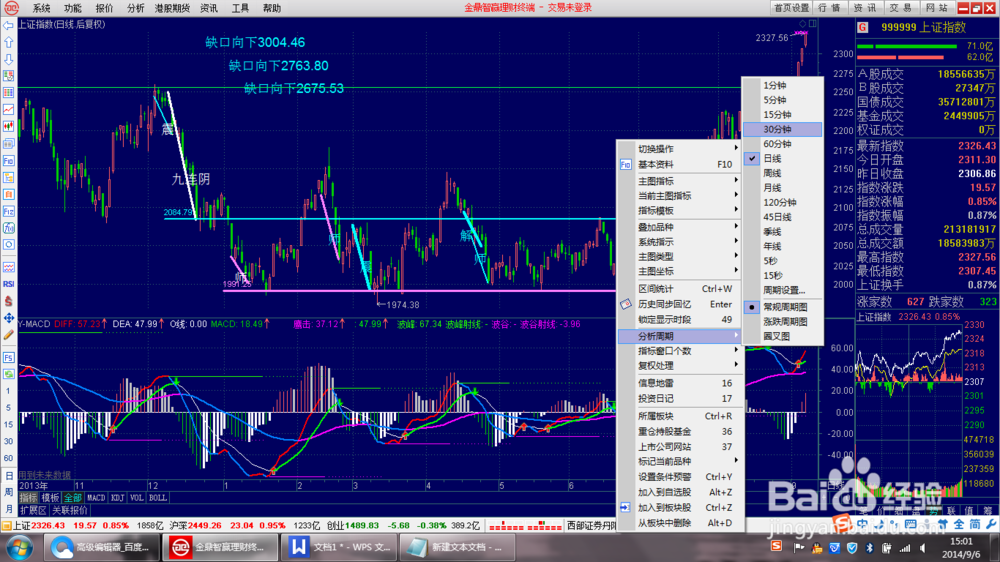Choose 周期设置... from submenu
The image size is (1000, 562).
[783, 290]
